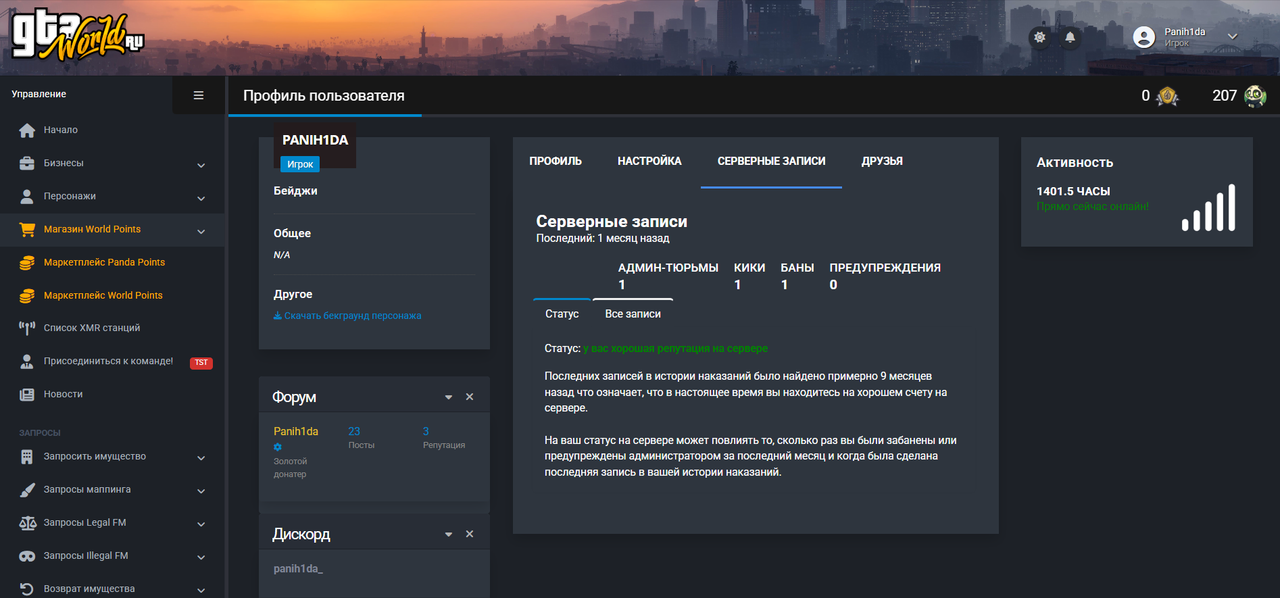Click the Игрок role badge

tap(300, 164)
